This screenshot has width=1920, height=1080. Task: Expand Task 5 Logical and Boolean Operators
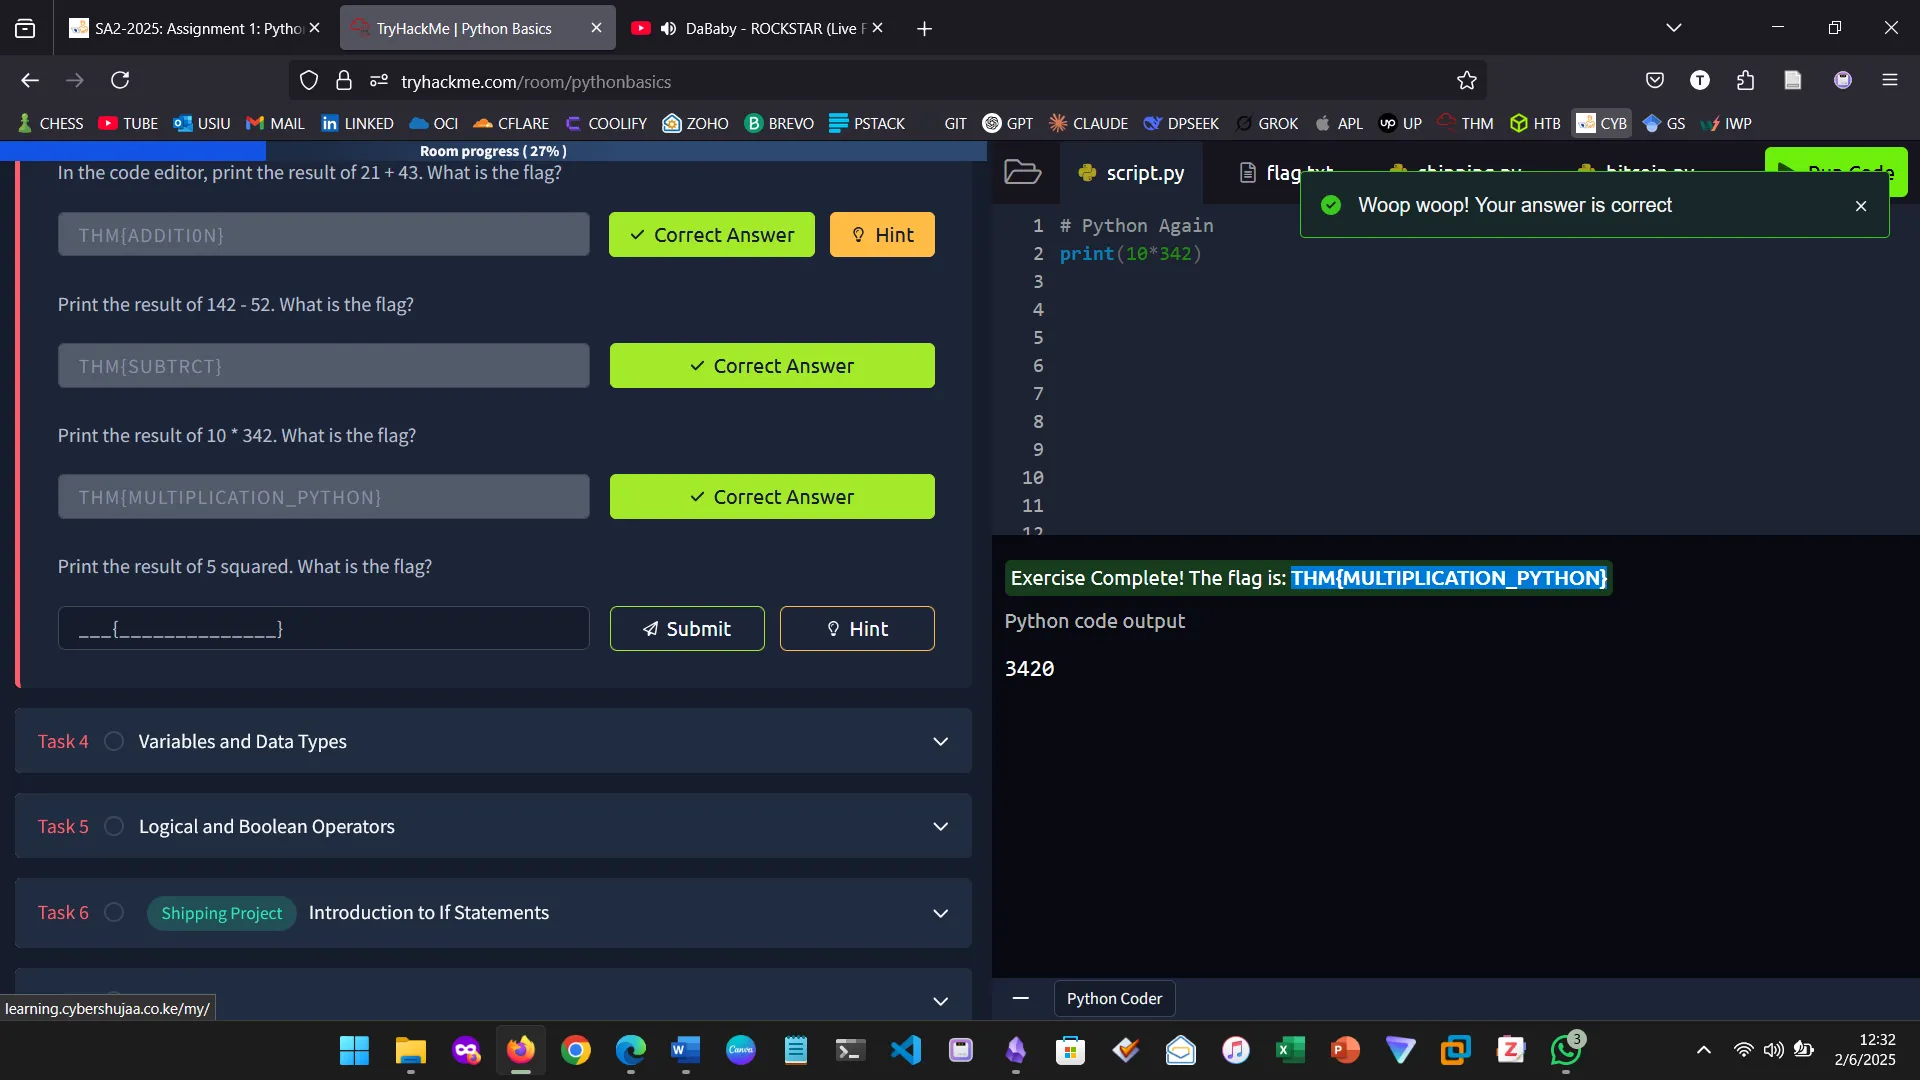pos(940,826)
